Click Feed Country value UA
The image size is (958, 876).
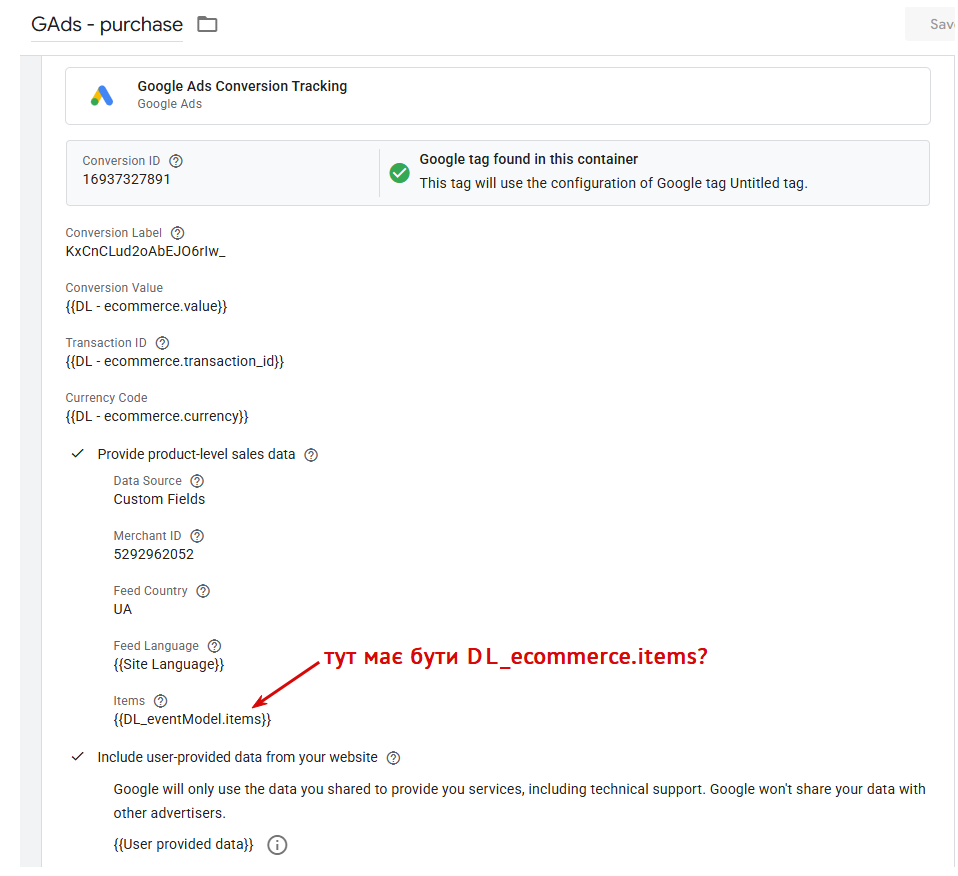tap(123, 610)
